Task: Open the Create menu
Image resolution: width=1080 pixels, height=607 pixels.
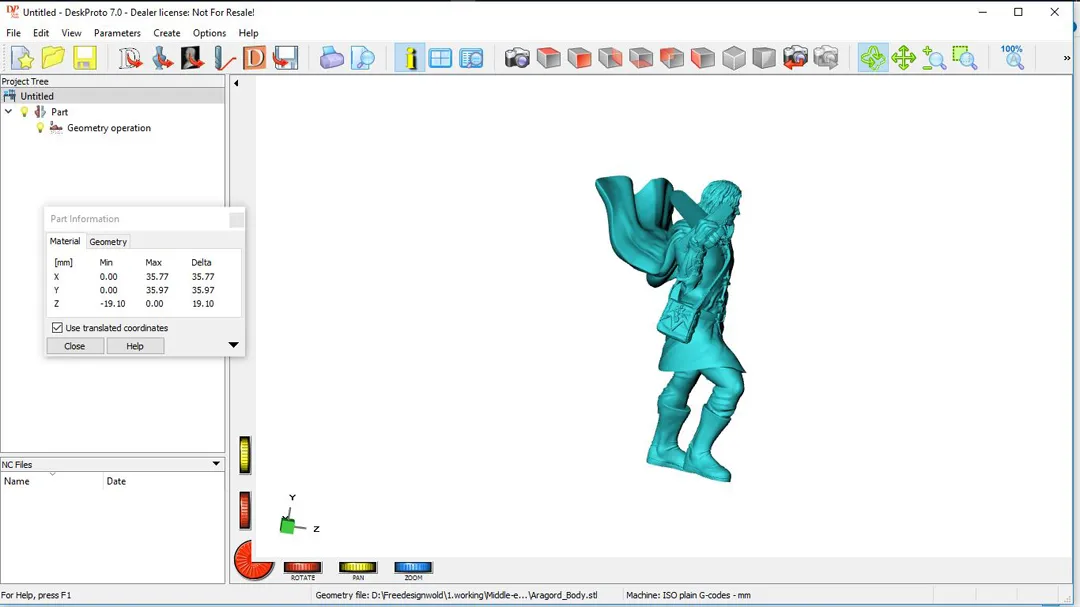Action: click(167, 33)
